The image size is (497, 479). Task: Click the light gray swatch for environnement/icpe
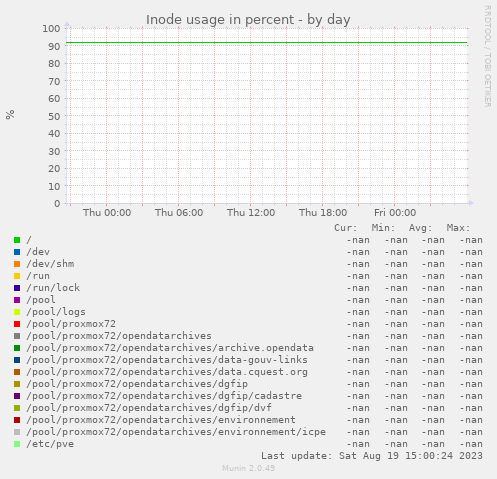click(x=17, y=432)
